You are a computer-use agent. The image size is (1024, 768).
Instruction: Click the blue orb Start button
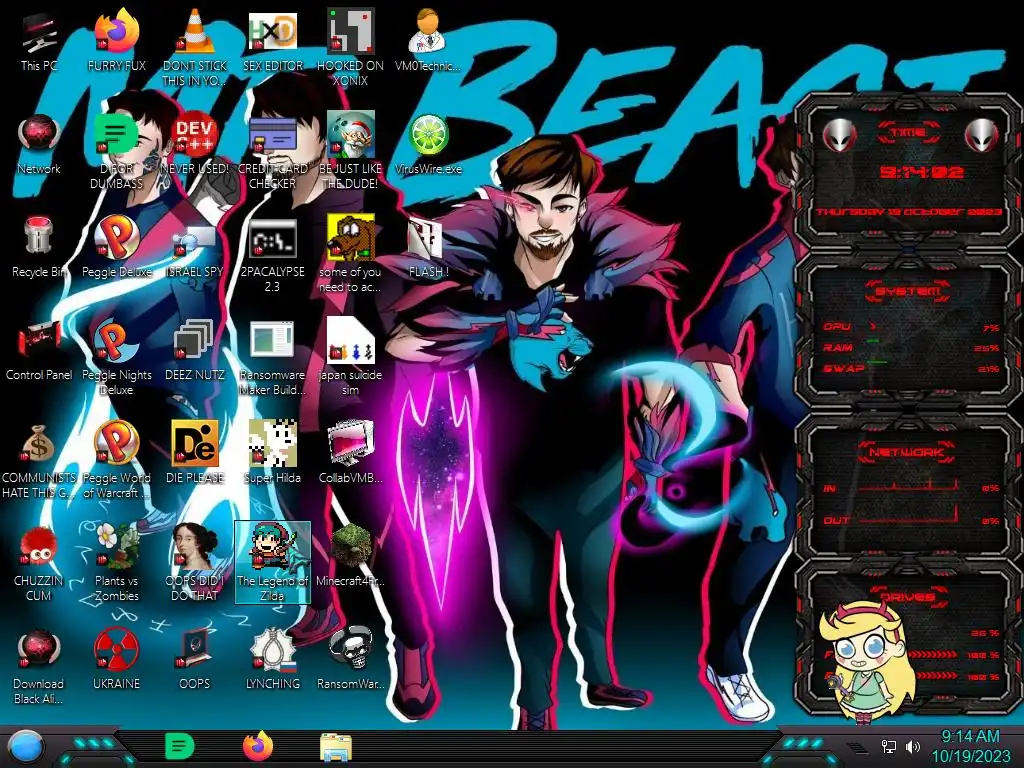click(27, 746)
